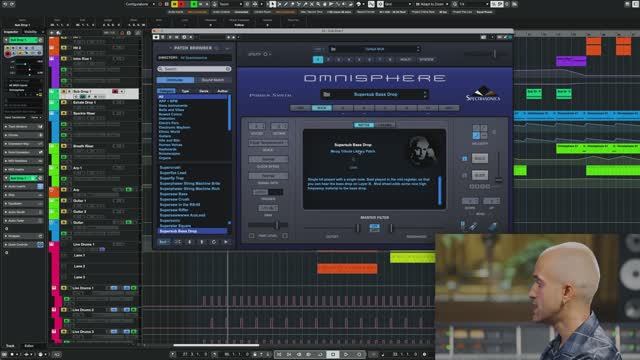640x360 pixels.
Task: Step to previous patch with up arrow
Action: (x=202, y=242)
